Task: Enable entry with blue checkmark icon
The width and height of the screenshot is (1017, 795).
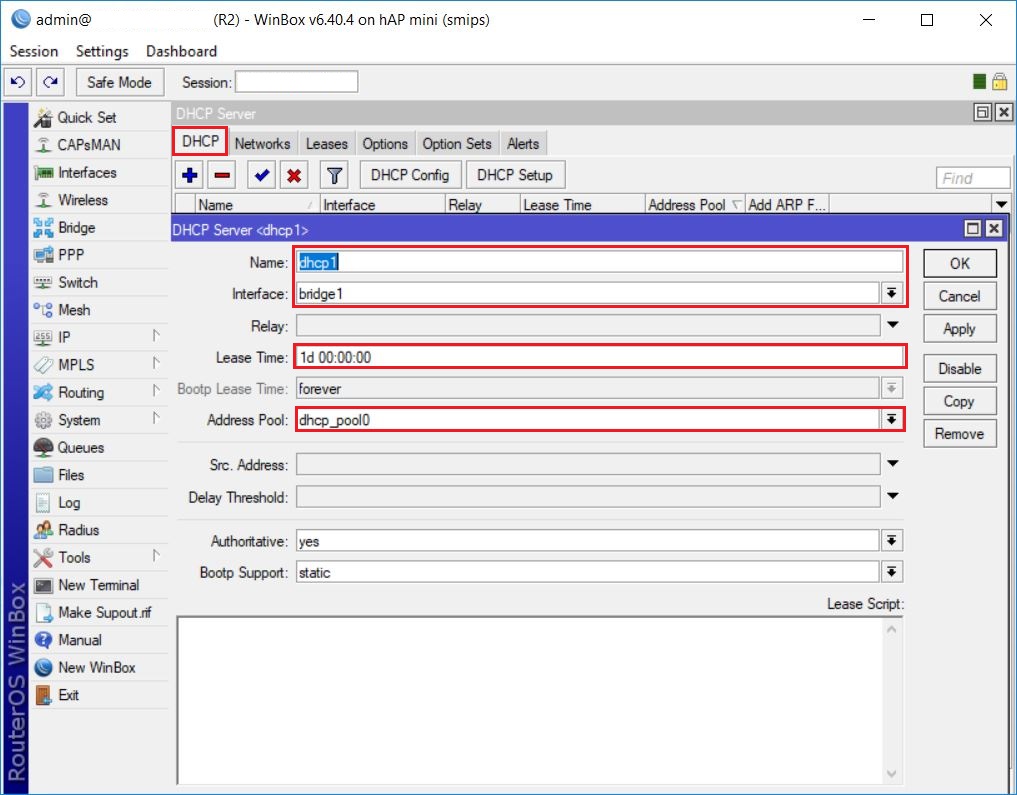Action: pyautogui.click(x=261, y=175)
